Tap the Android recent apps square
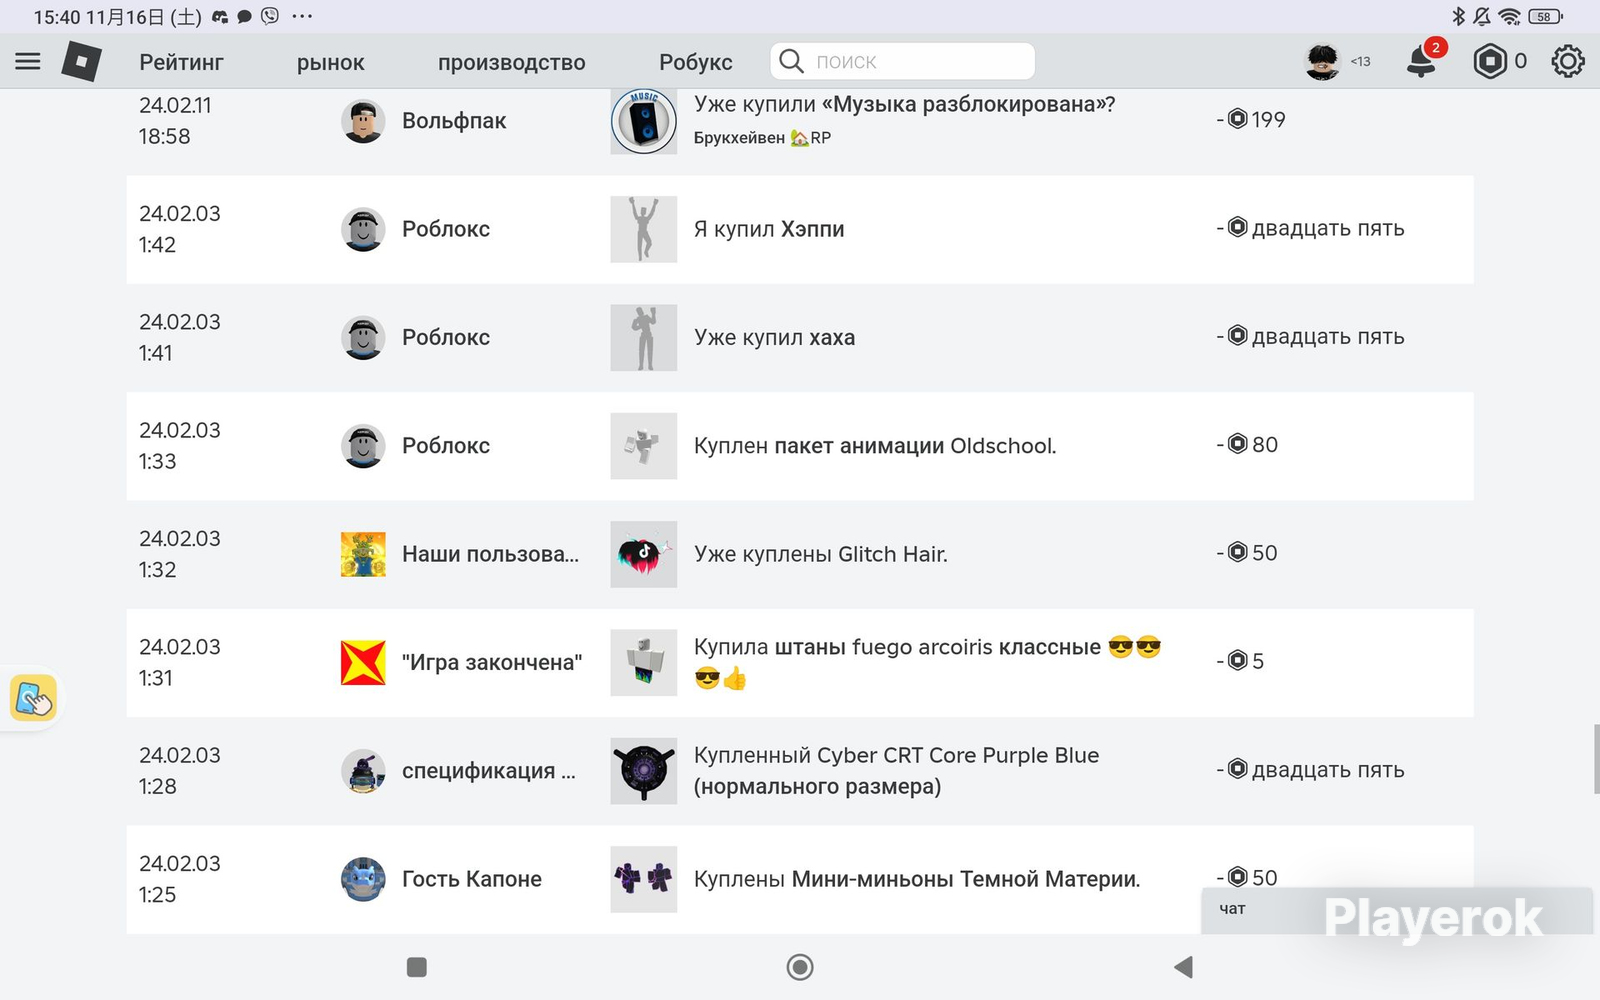This screenshot has width=1600, height=1000. pyautogui.click(x=417, y=967)
